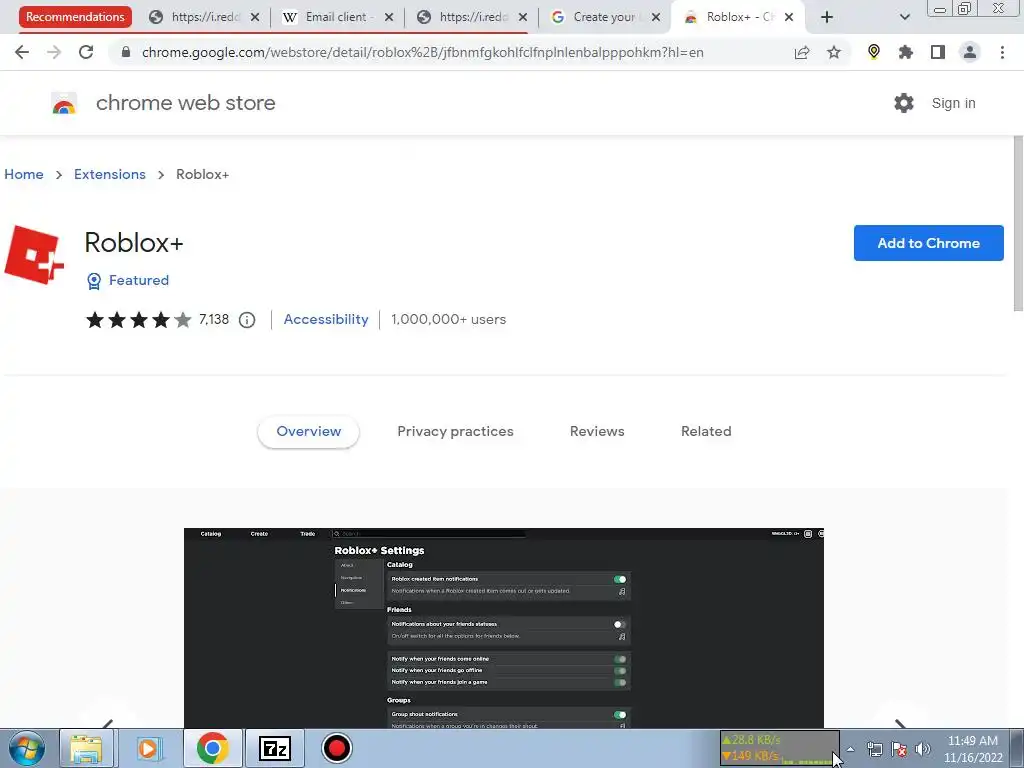The width and height of the screenshot is (1024, 768).
Task: Open the Windows Start menu
Action: [x=27, y=748]
